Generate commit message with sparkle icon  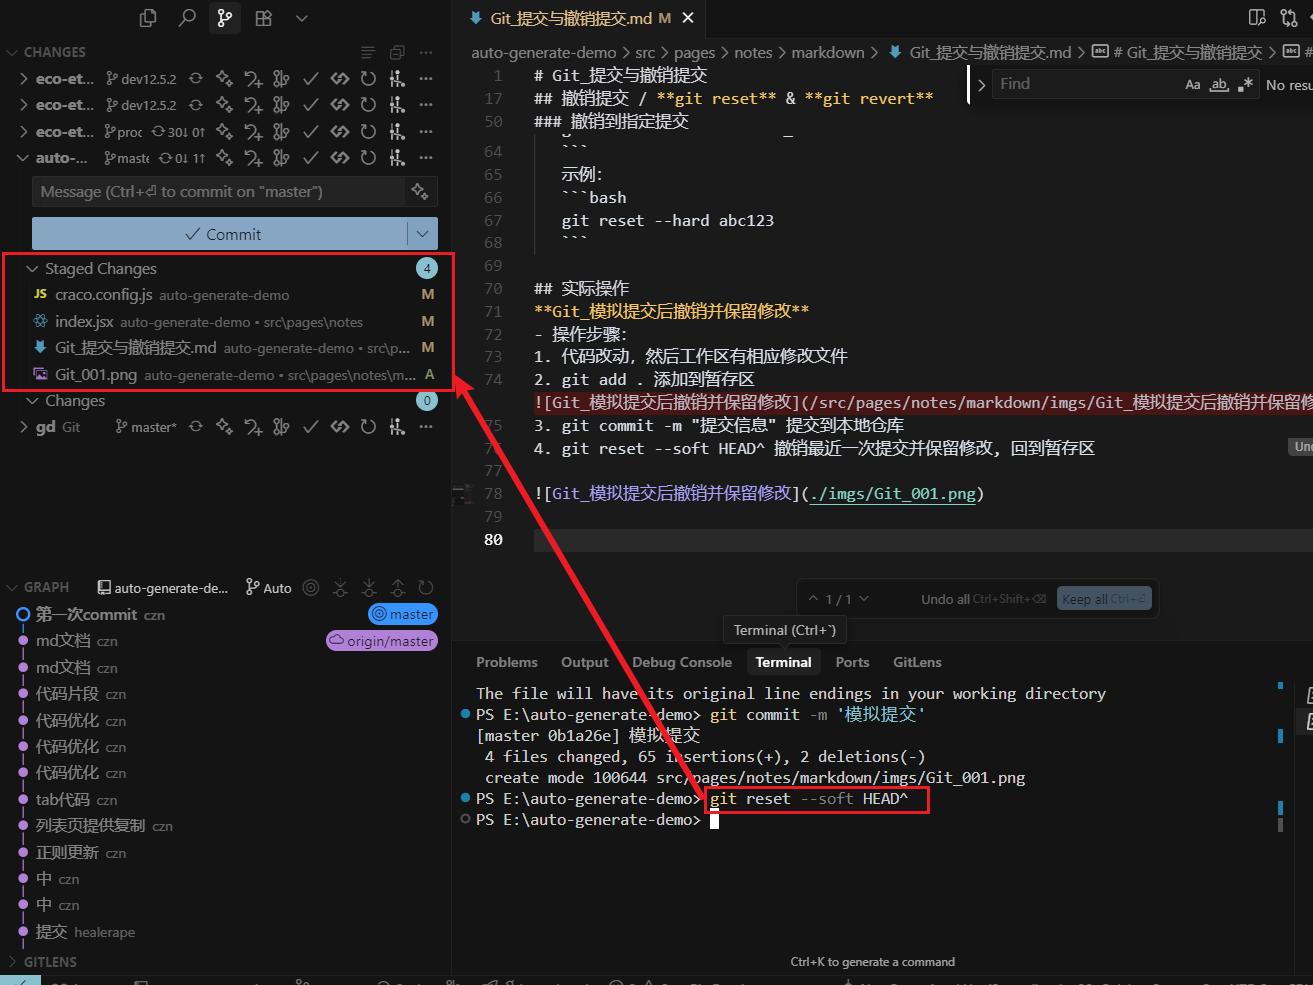pos(420,191)
